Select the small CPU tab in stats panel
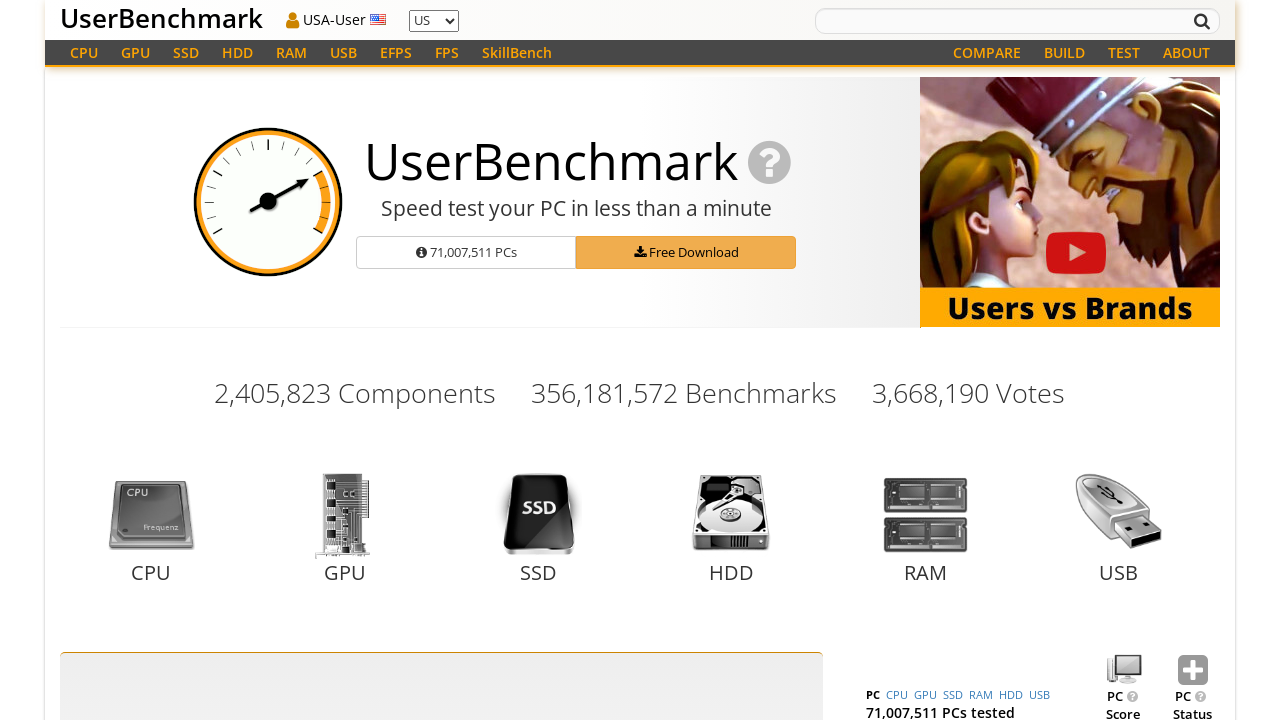Screen dimensions: 1280x720 tap(897, 695)
